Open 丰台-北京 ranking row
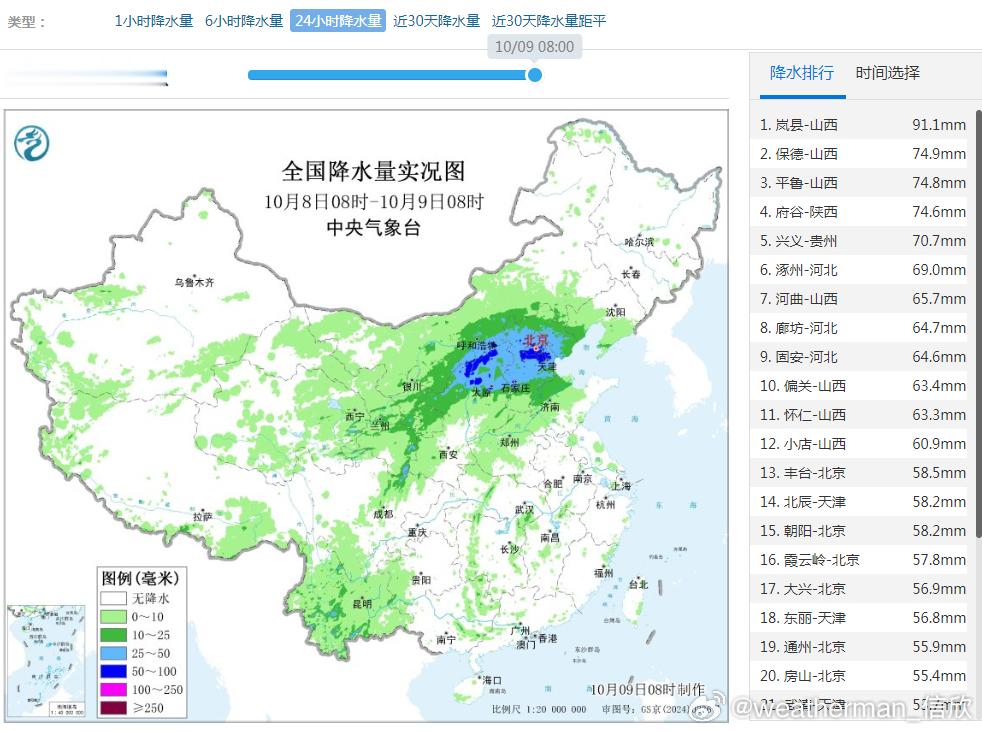Image resolution: width=982 pixels, height=732 pixels. point(862,473)
